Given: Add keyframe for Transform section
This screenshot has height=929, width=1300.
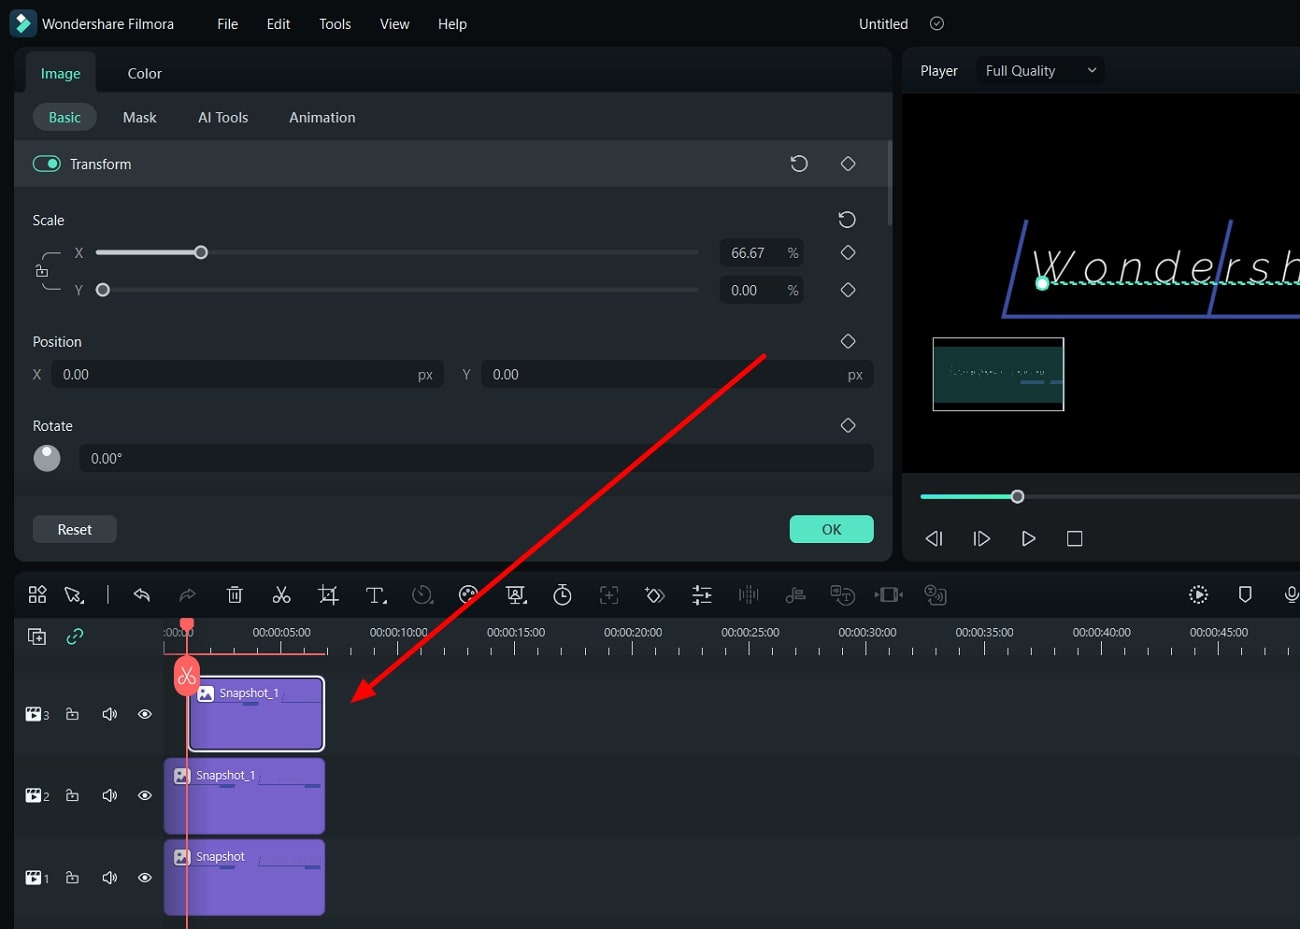Looking at the screenshot, I should pos(848,164).
